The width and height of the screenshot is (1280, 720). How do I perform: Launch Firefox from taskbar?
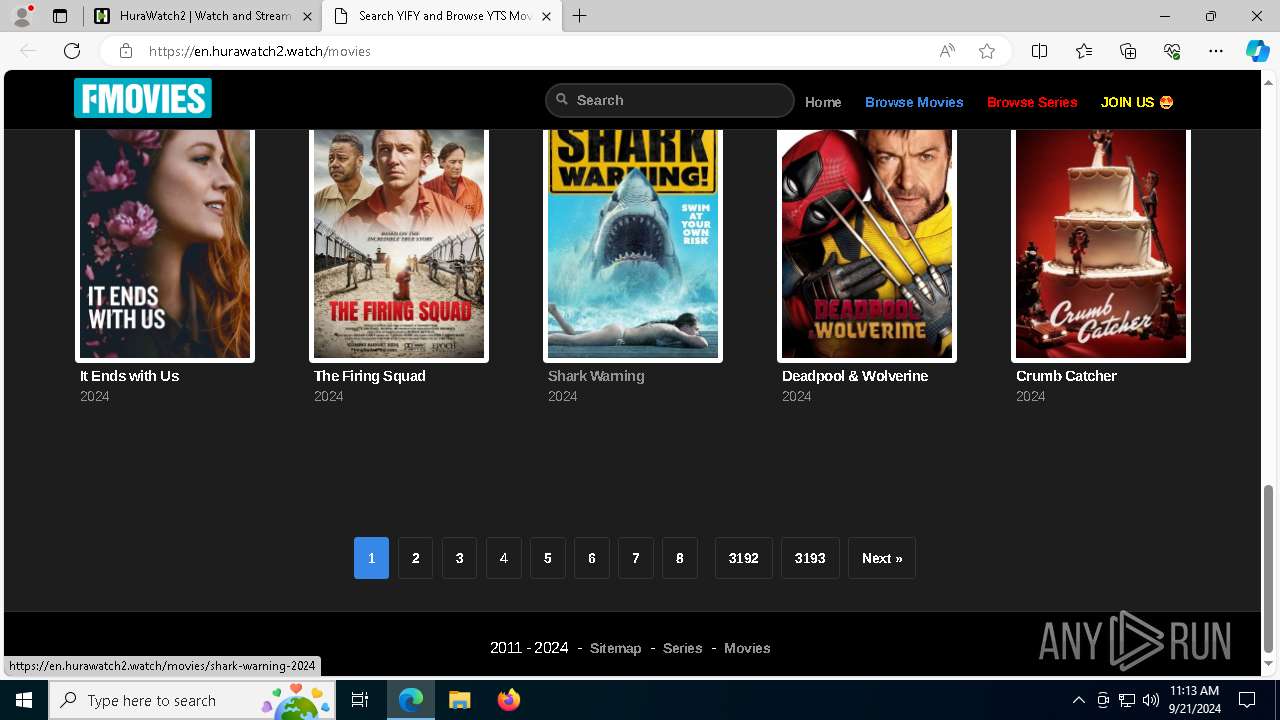coord(508,700)
